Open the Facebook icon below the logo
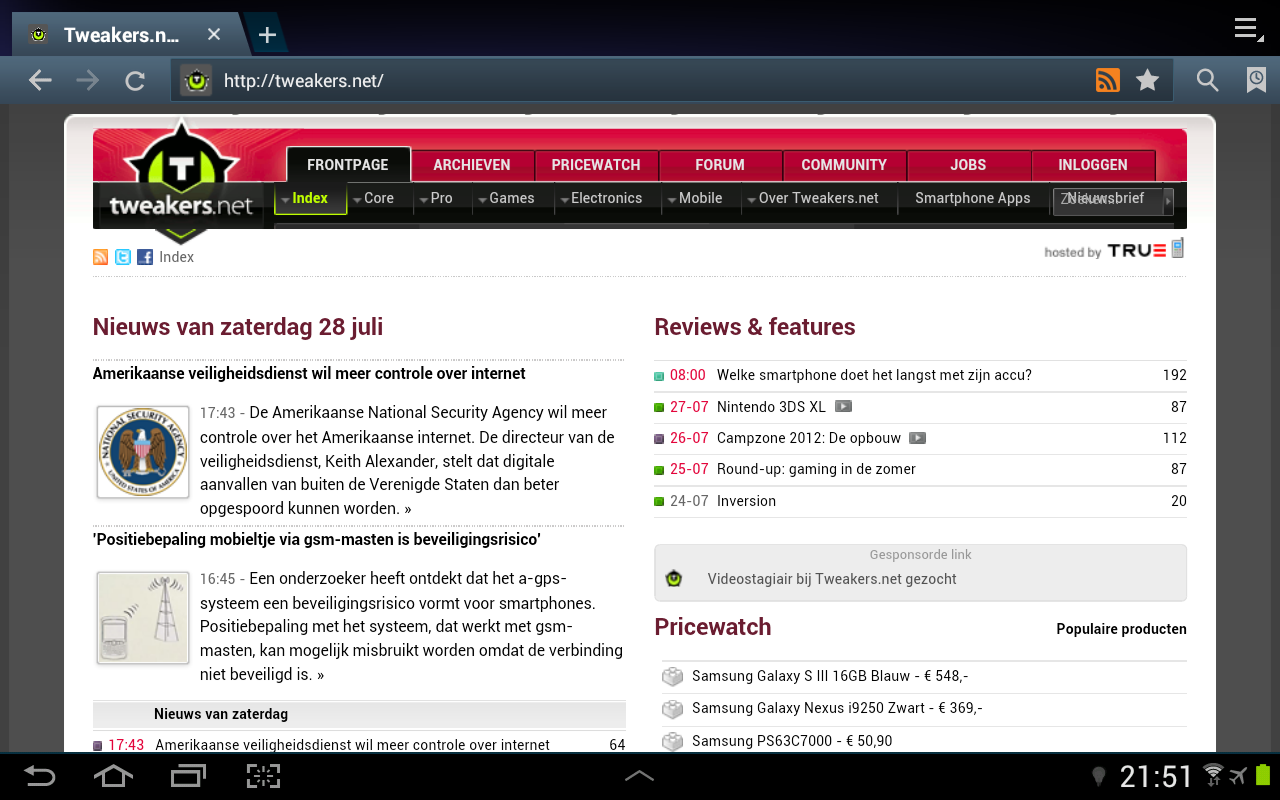The width and height of the screenshot is (1280, 800). click(145, 257)
